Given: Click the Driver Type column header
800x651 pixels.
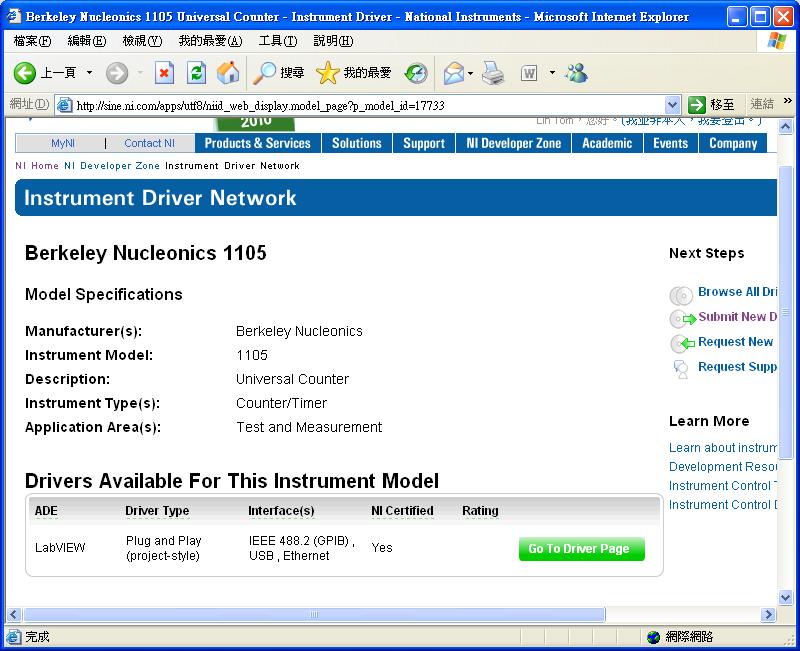Looking at the screenshot, I should 157,511.
